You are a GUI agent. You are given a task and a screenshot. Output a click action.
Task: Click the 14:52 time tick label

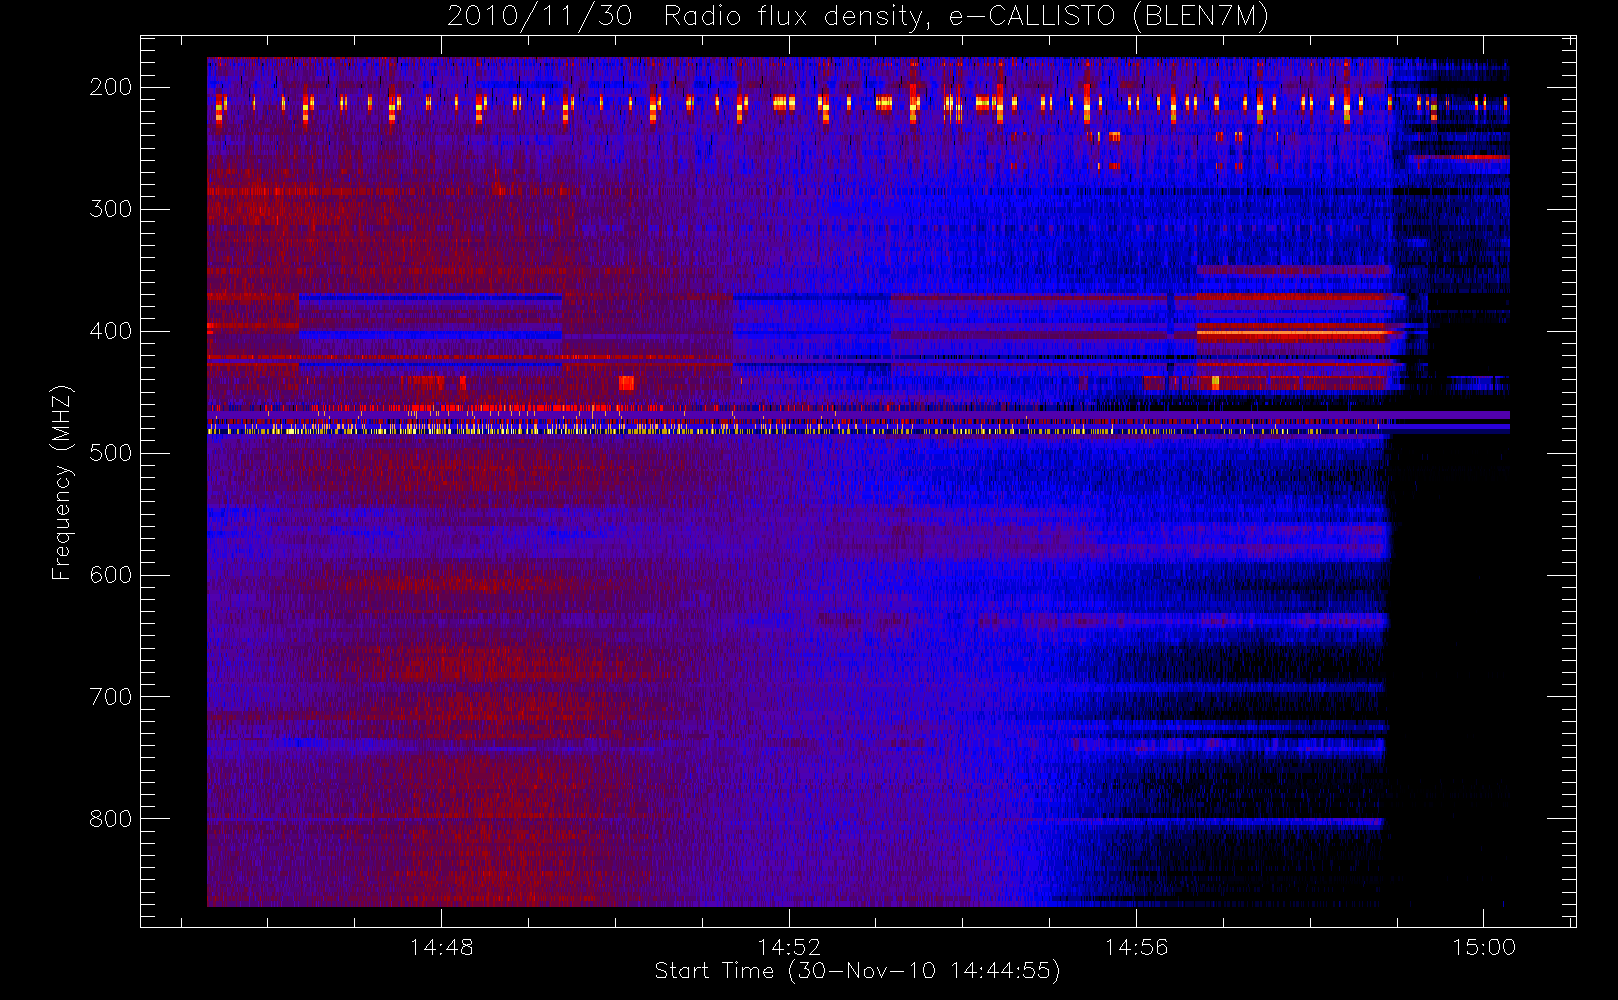coord(789,947)
